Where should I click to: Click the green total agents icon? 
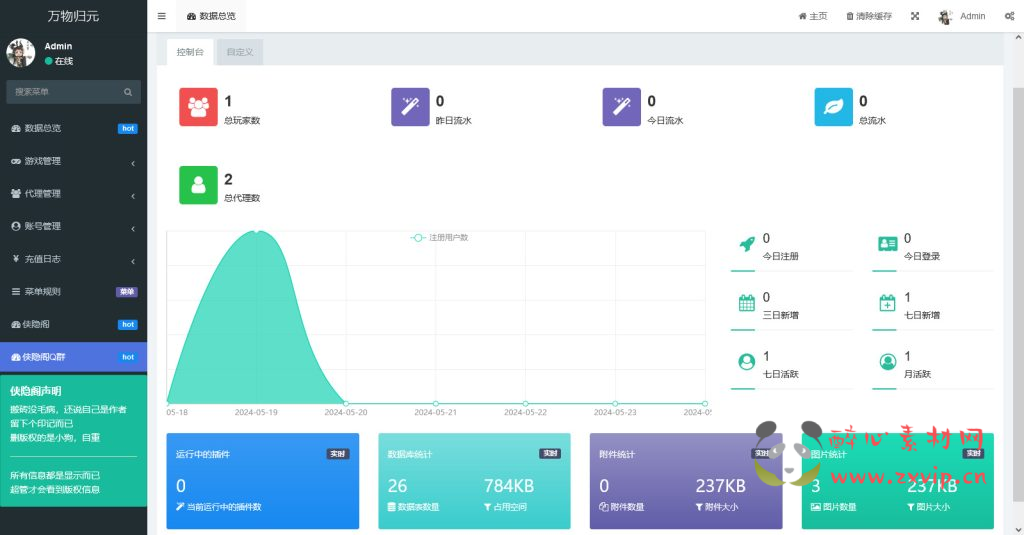coord(198,185)
